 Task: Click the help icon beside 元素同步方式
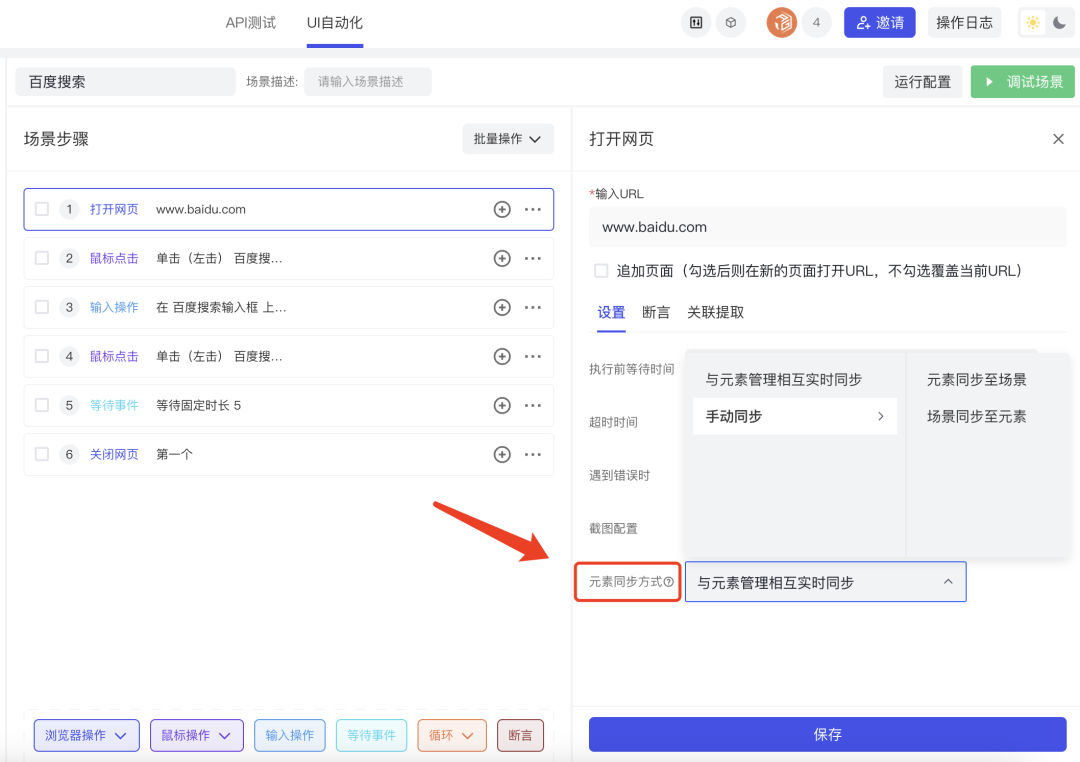click(x=669, y=582)
